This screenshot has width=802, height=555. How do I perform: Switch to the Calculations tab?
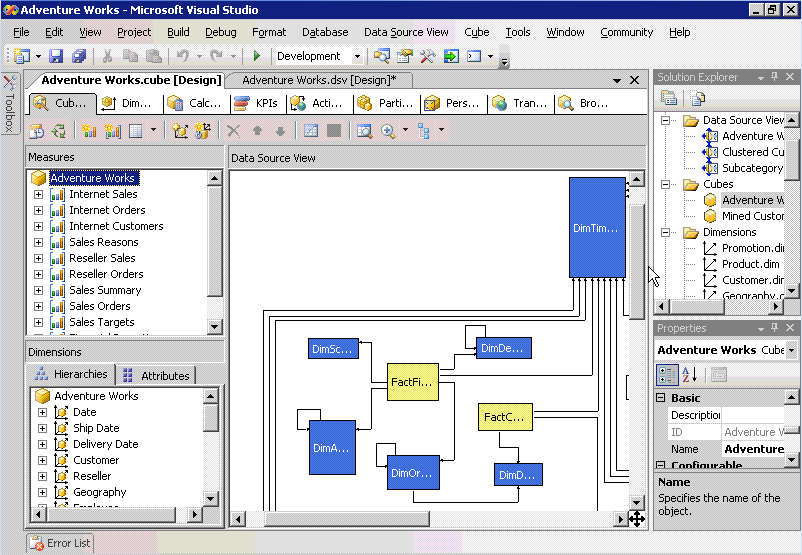click(x=194, y=103)
